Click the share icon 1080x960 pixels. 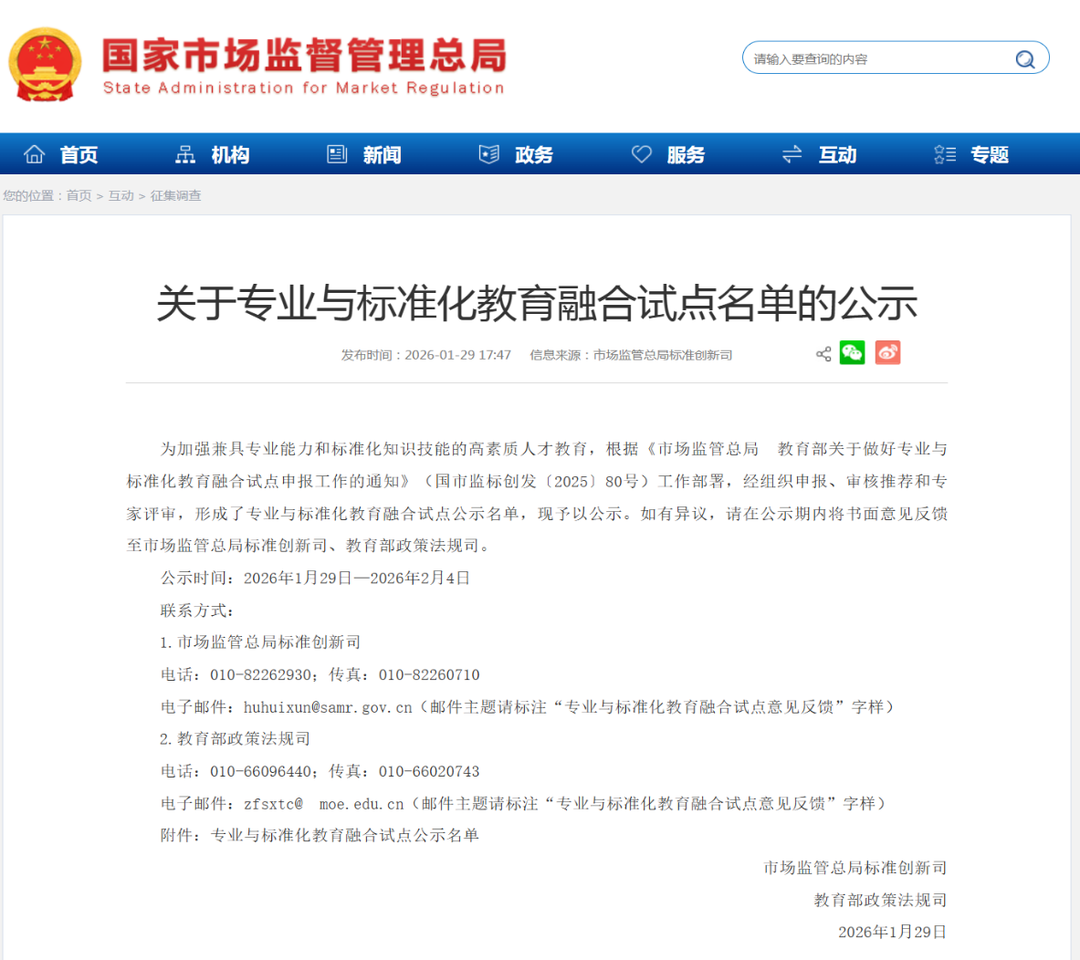point(823,354)
